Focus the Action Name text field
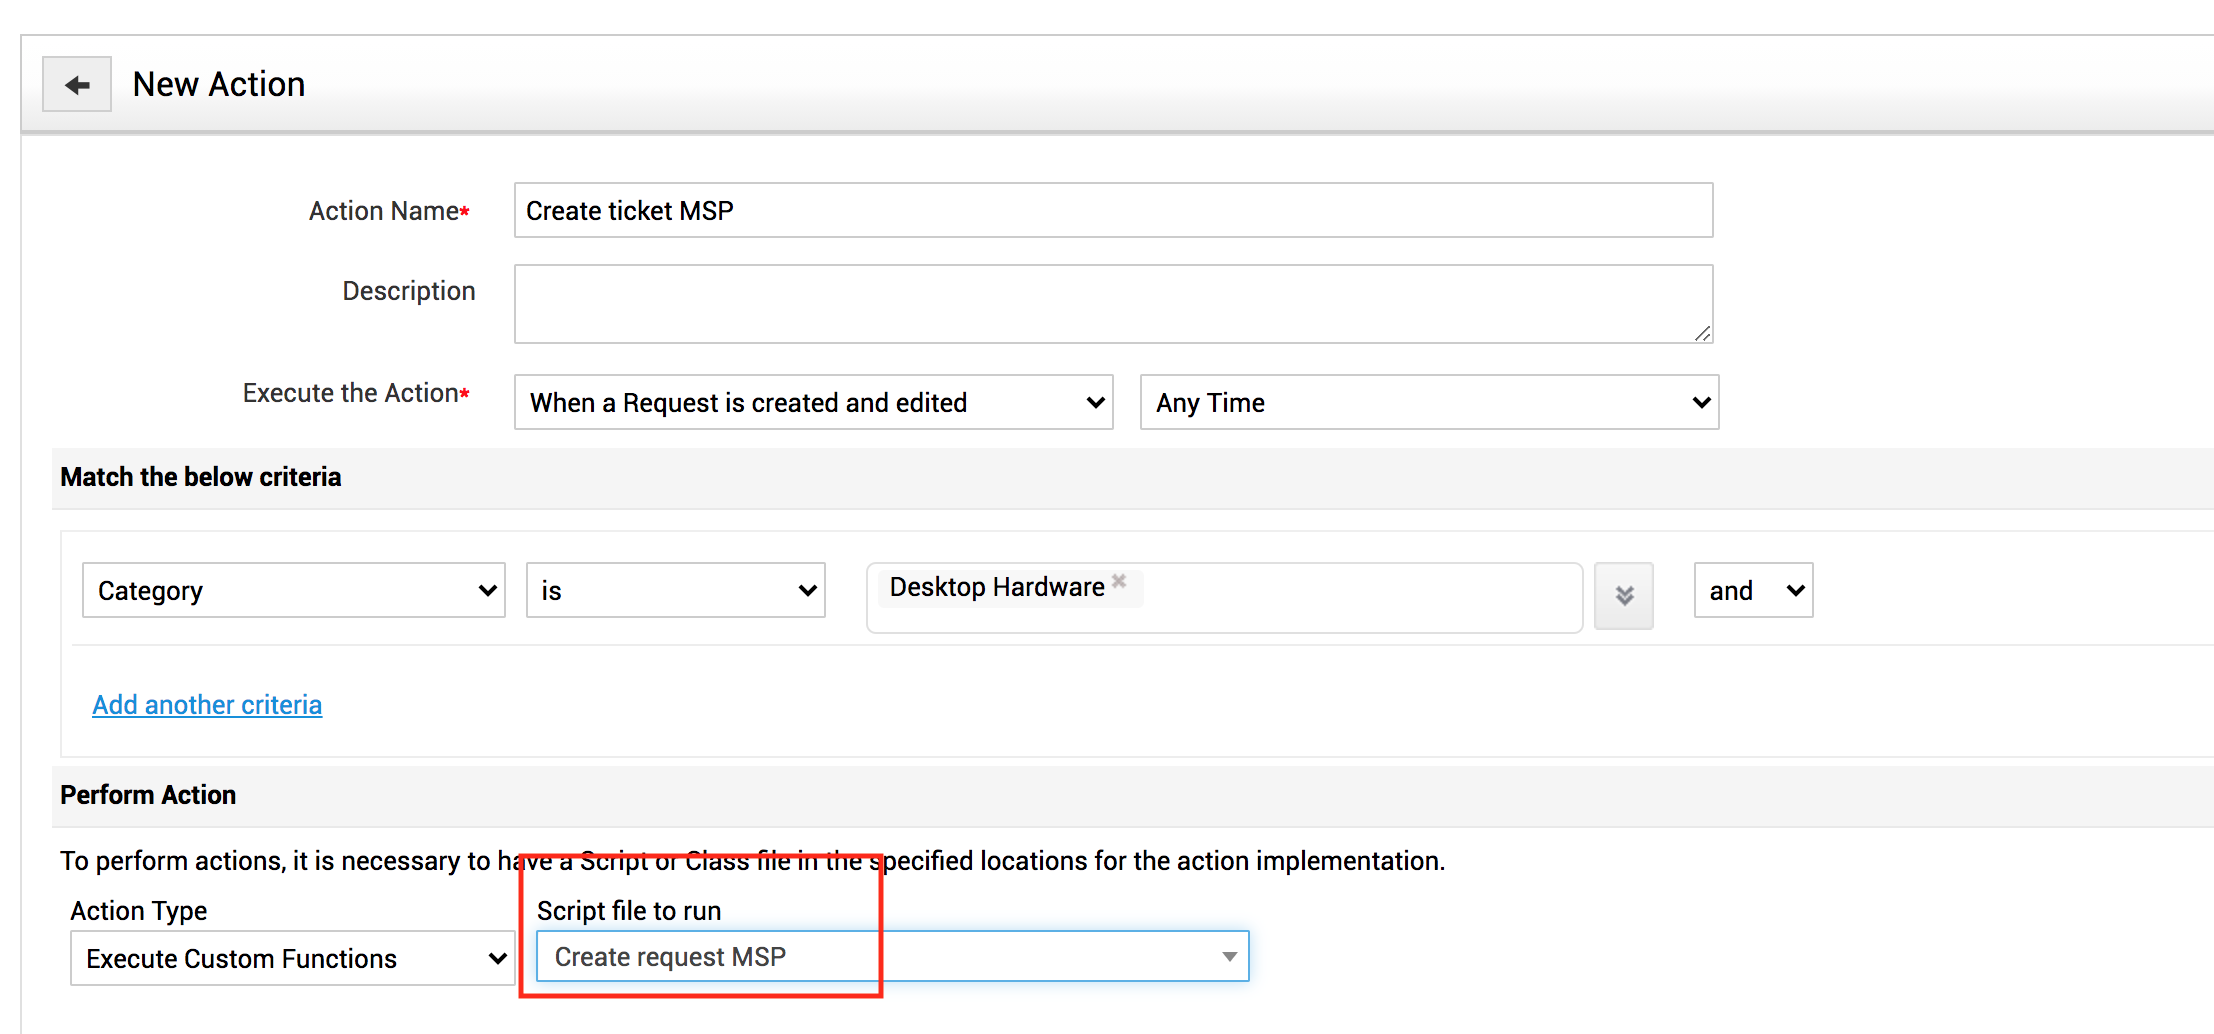This screenshot has height=1034, width=2214. point(1113,211)
